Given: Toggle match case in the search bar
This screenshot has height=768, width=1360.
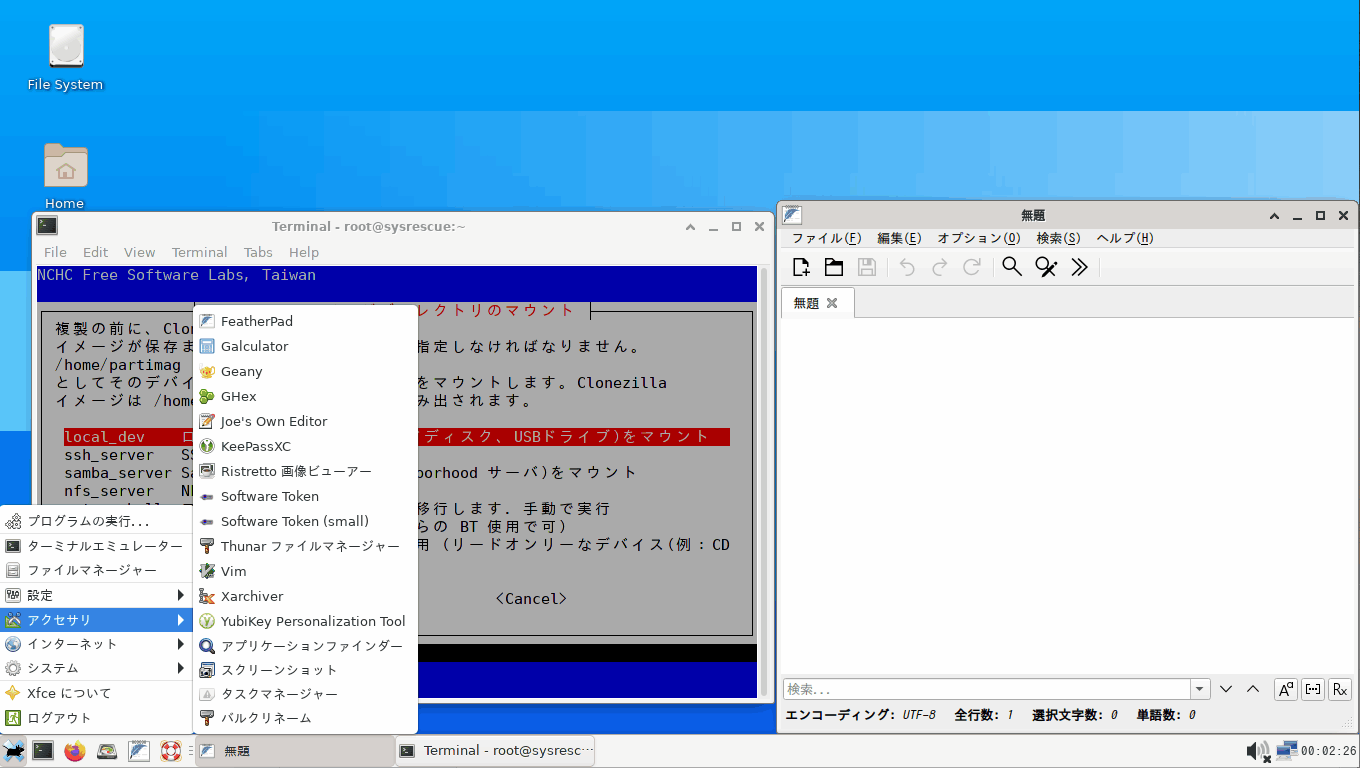Looking at the screenshot, I should coord(1285,689).
